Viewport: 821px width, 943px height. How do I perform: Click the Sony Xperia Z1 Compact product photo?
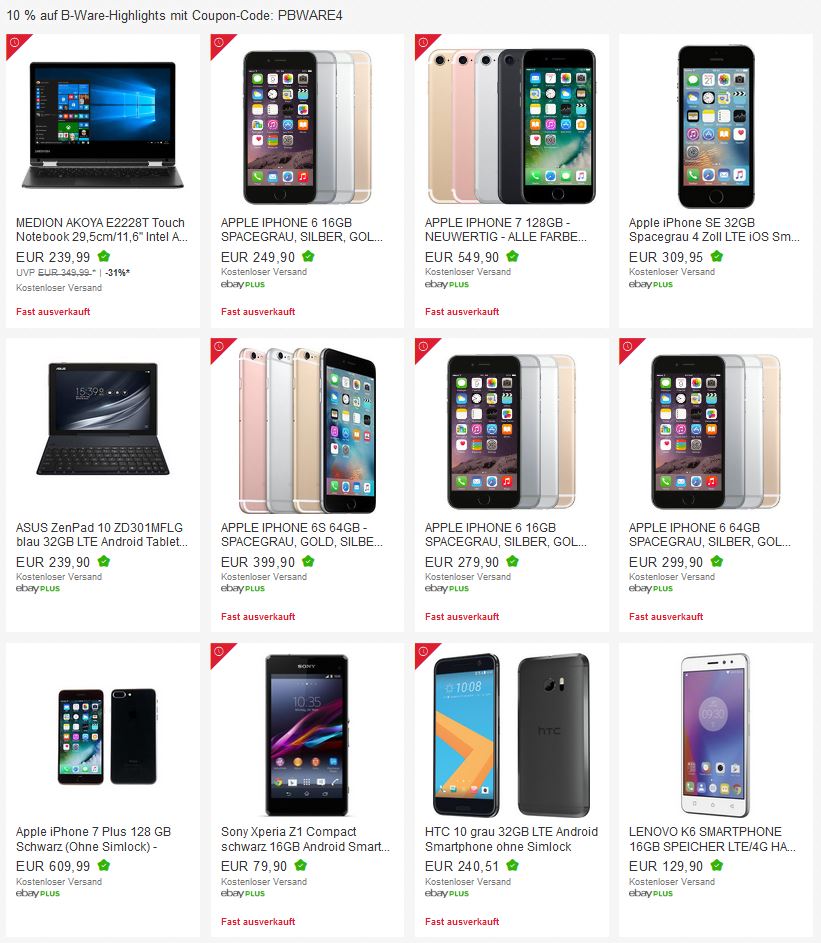click(x=307, y=735)
